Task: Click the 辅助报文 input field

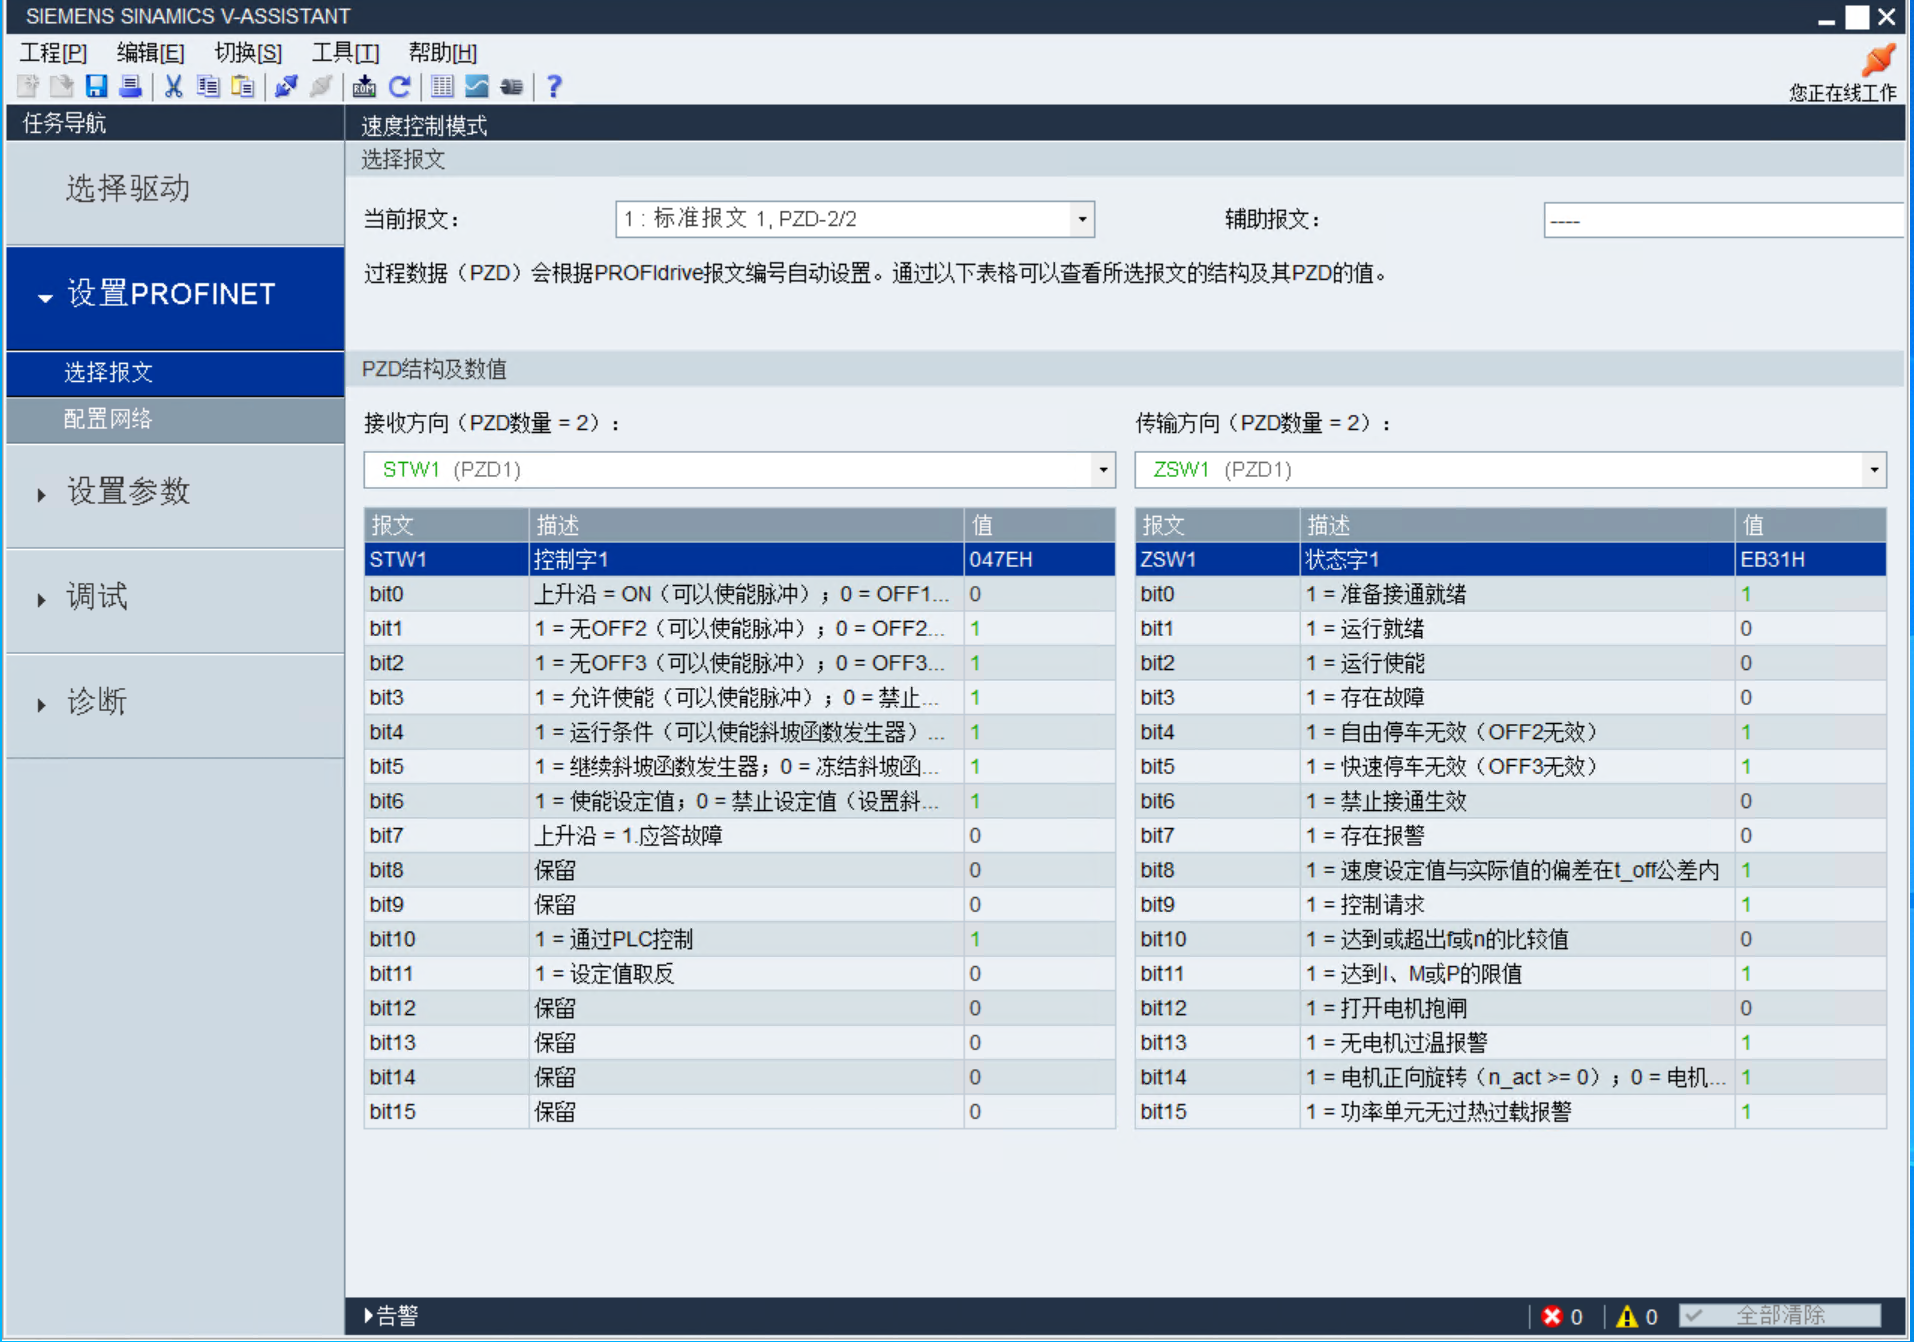Action: [1723, 220]
